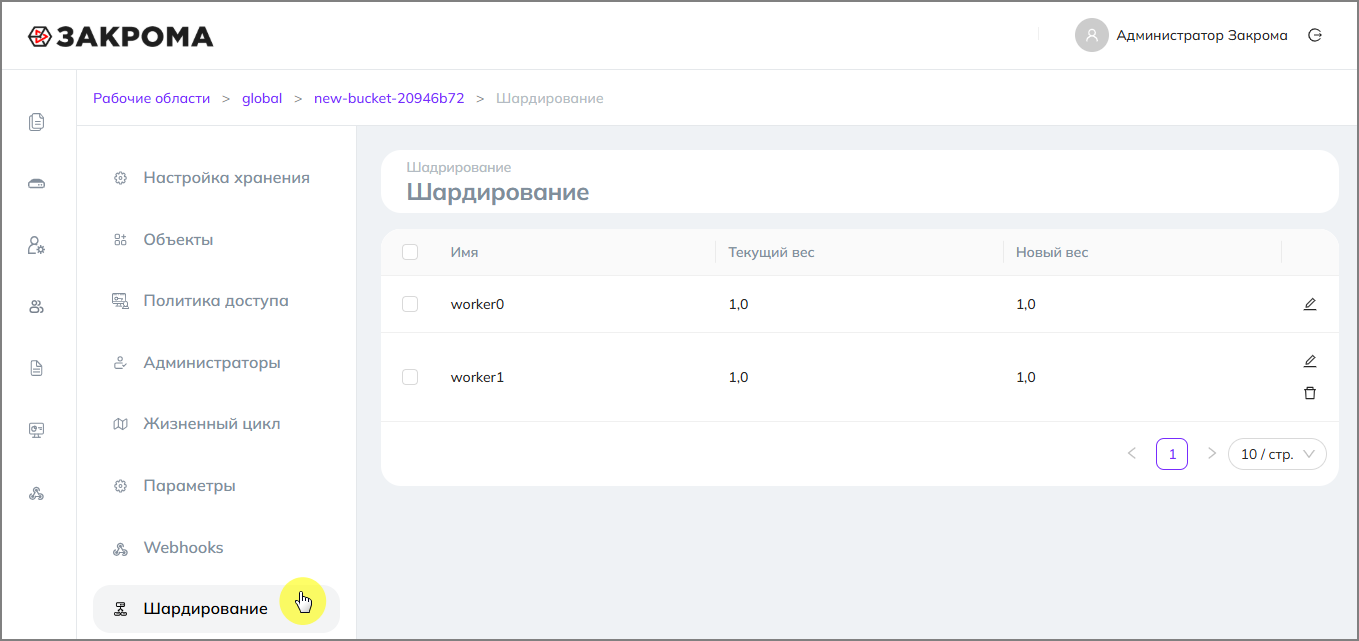Open the user settings icon in the left rail
The image size is (1359, 641).
click(x=37, y=245)
